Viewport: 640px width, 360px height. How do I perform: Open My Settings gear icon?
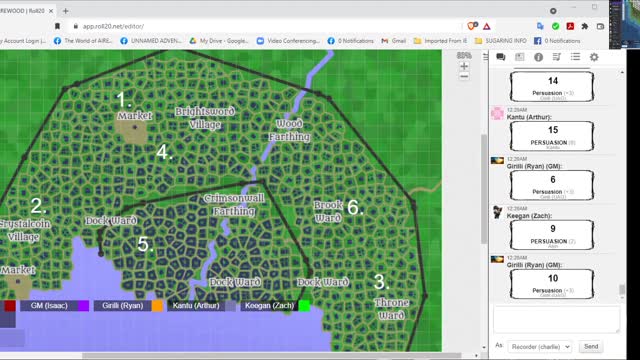click(x=594, y=57)
